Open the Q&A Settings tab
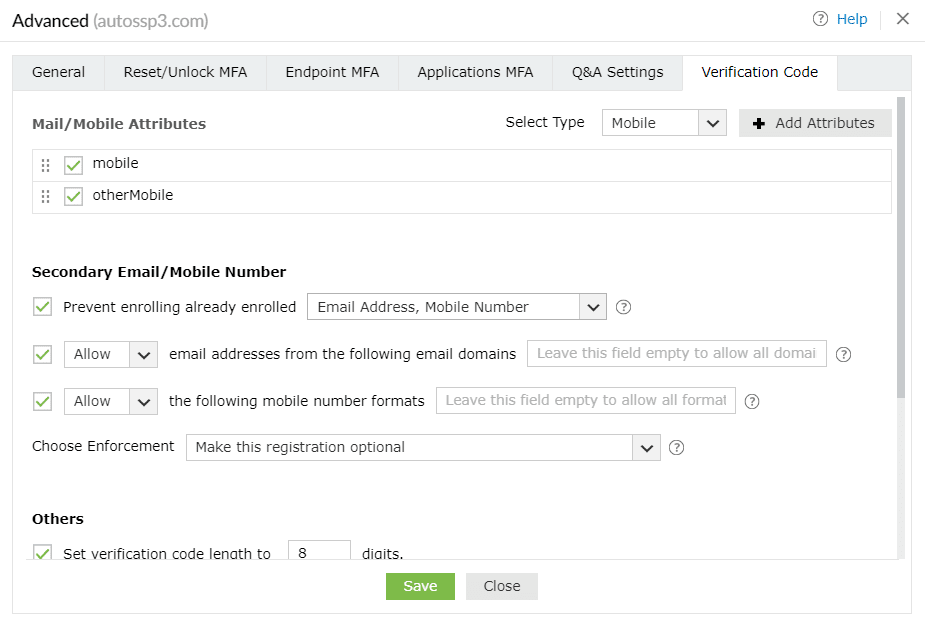The width and height of the screenshot is (925, 624). point(617,72)
